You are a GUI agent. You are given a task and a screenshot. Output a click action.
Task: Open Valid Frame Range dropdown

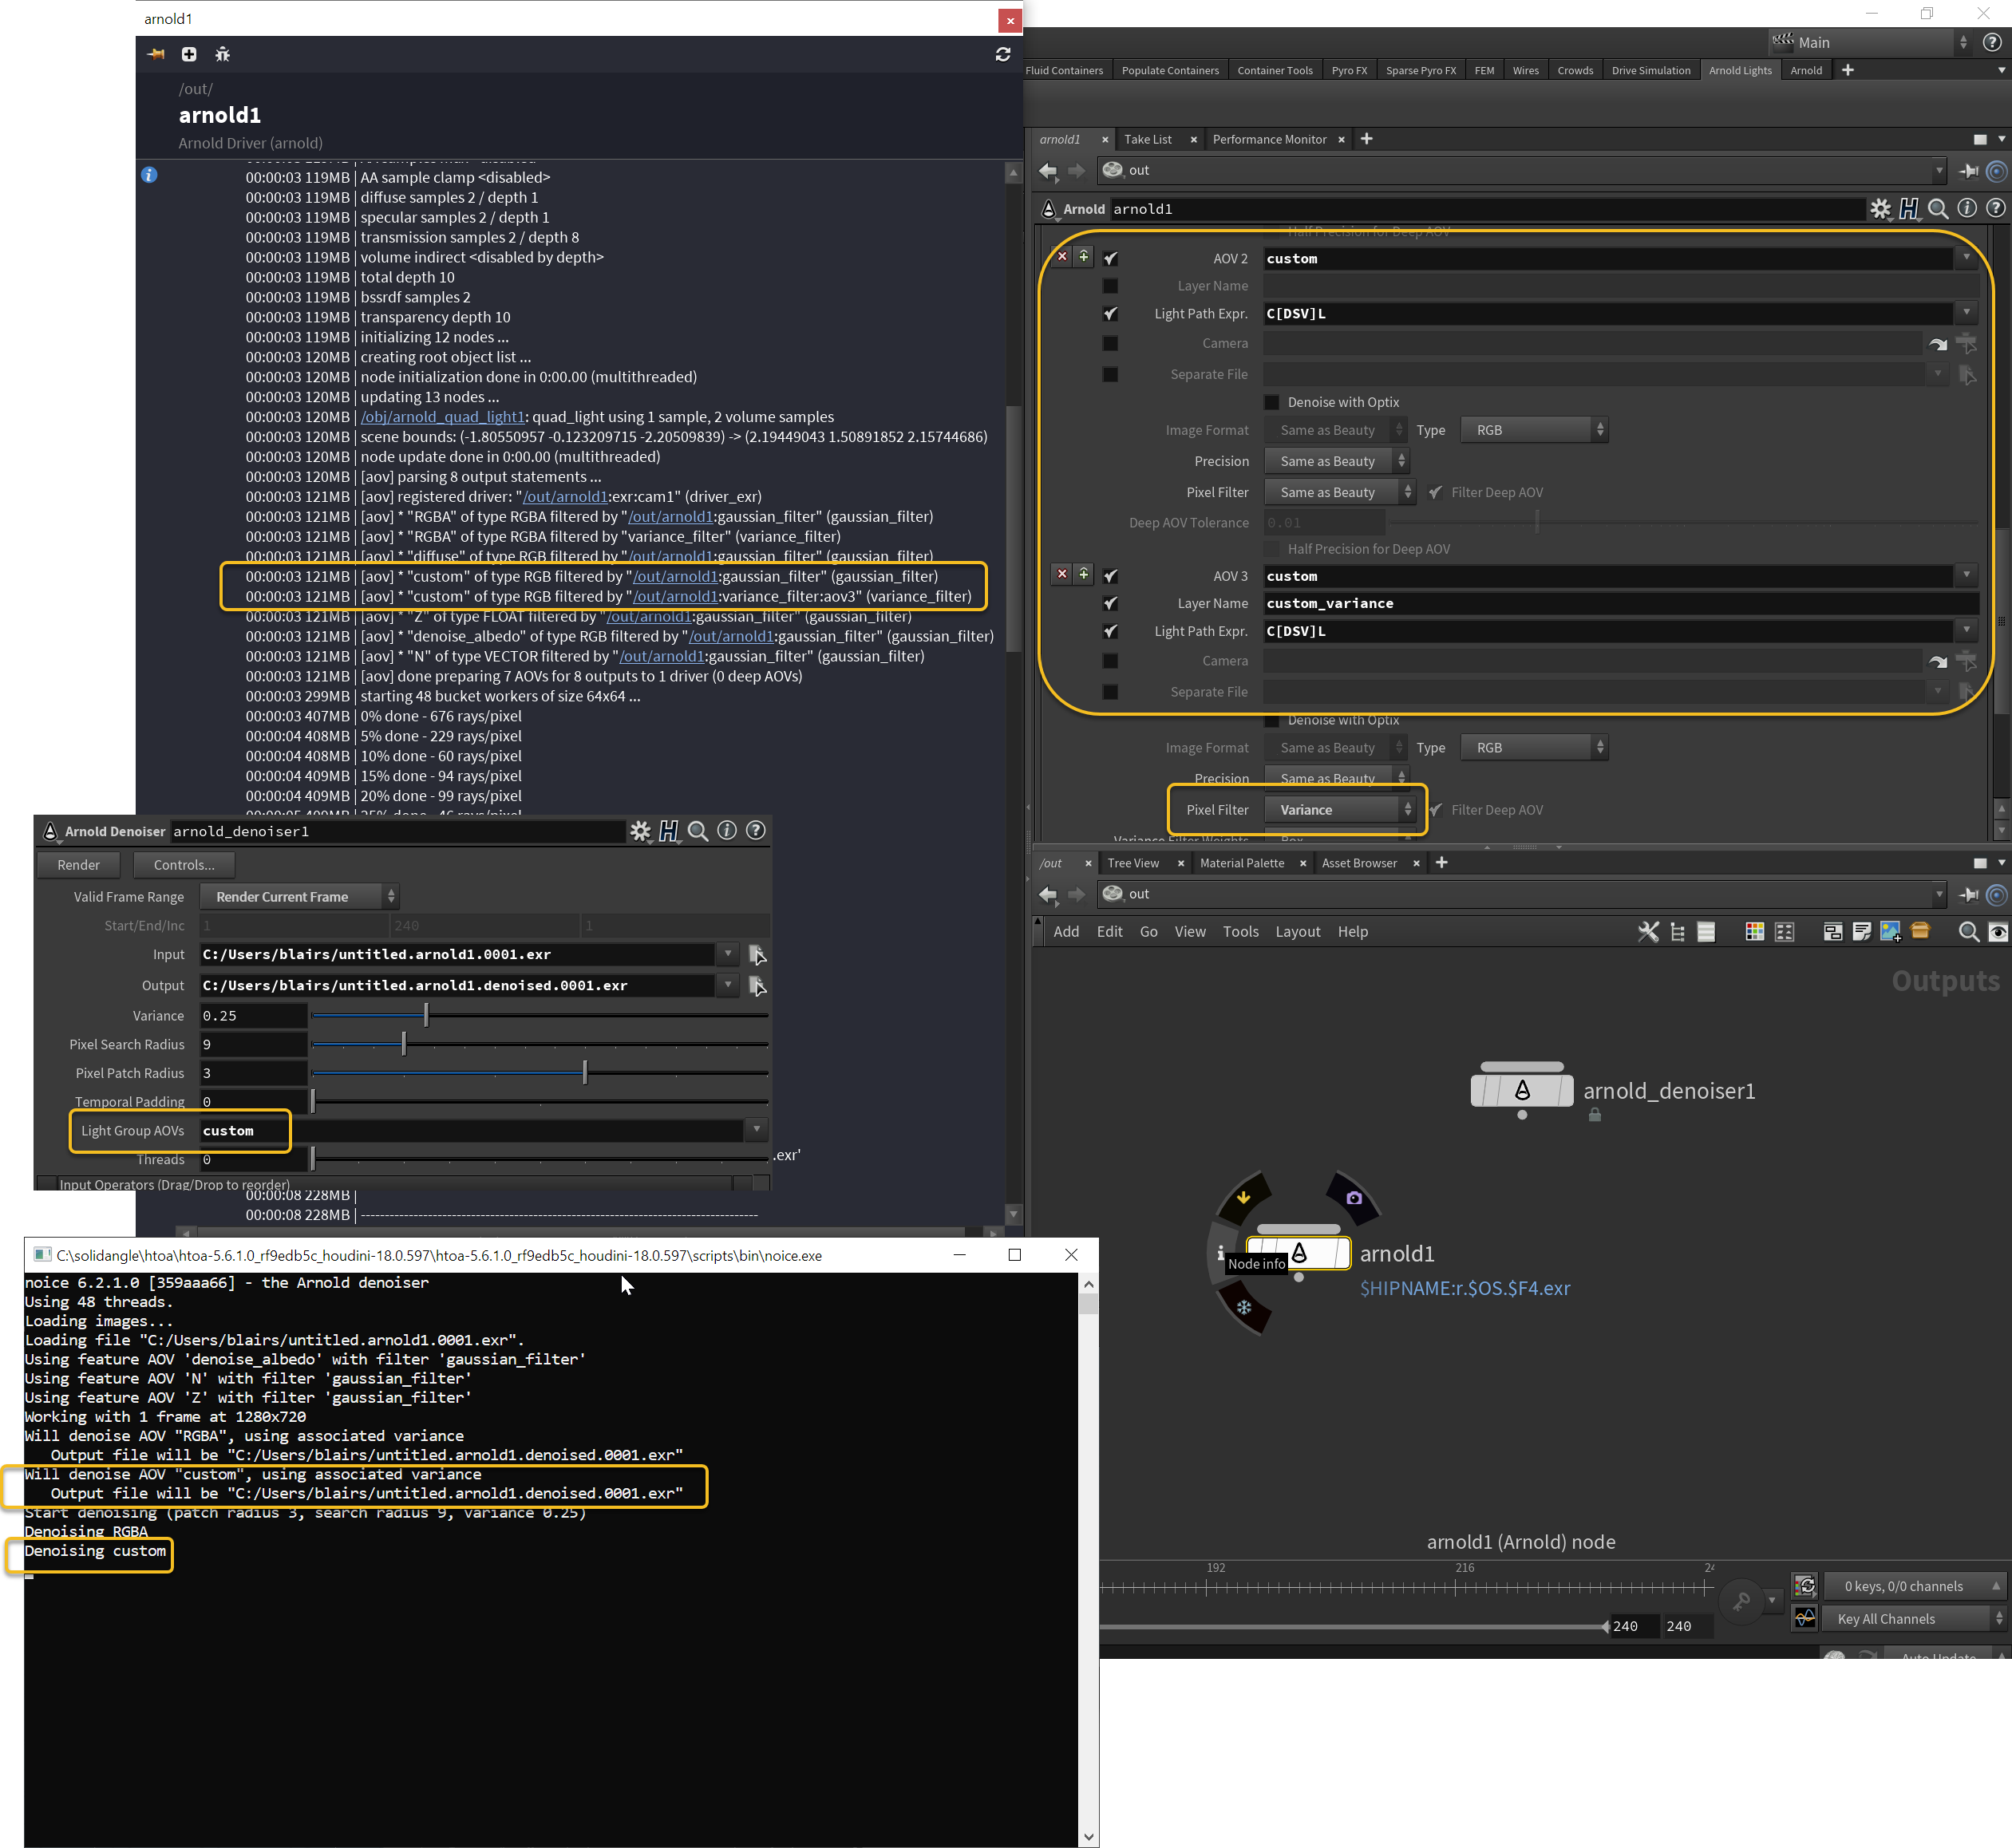pos(298,897)
